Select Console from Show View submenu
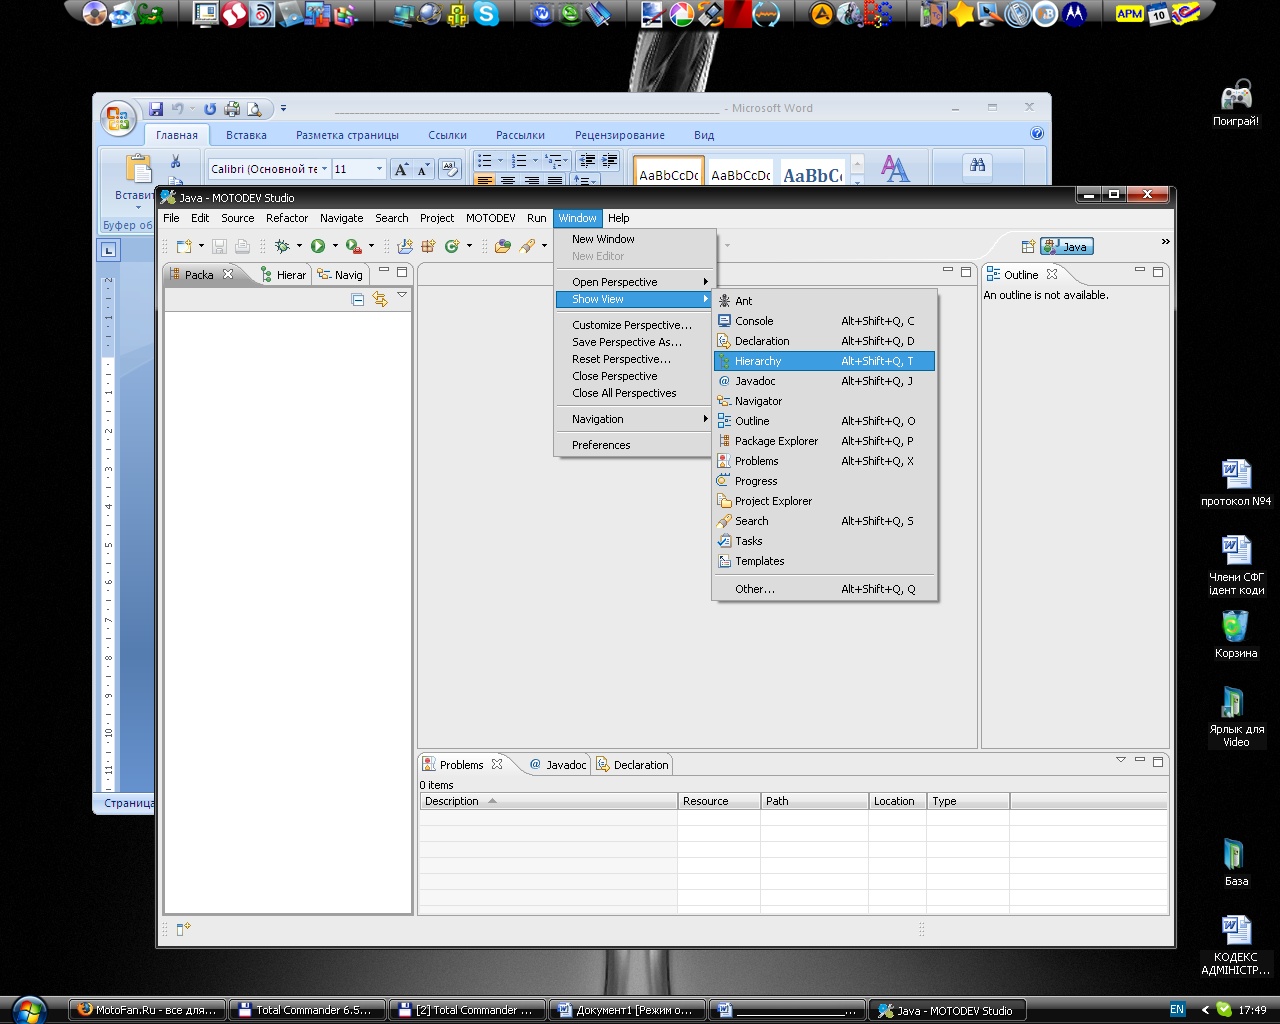1280x1024 pixels. (x=825, y=321)
